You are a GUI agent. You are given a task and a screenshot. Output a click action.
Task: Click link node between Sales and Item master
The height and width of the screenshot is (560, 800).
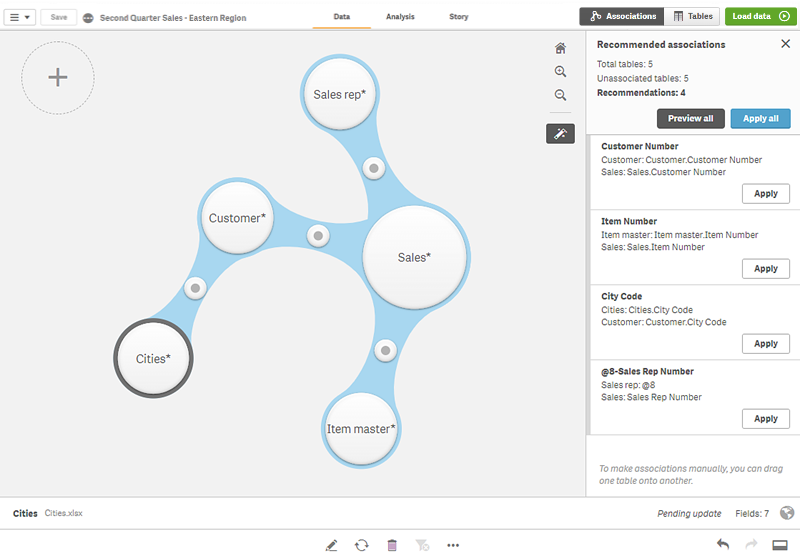click(x=385, y=350)
